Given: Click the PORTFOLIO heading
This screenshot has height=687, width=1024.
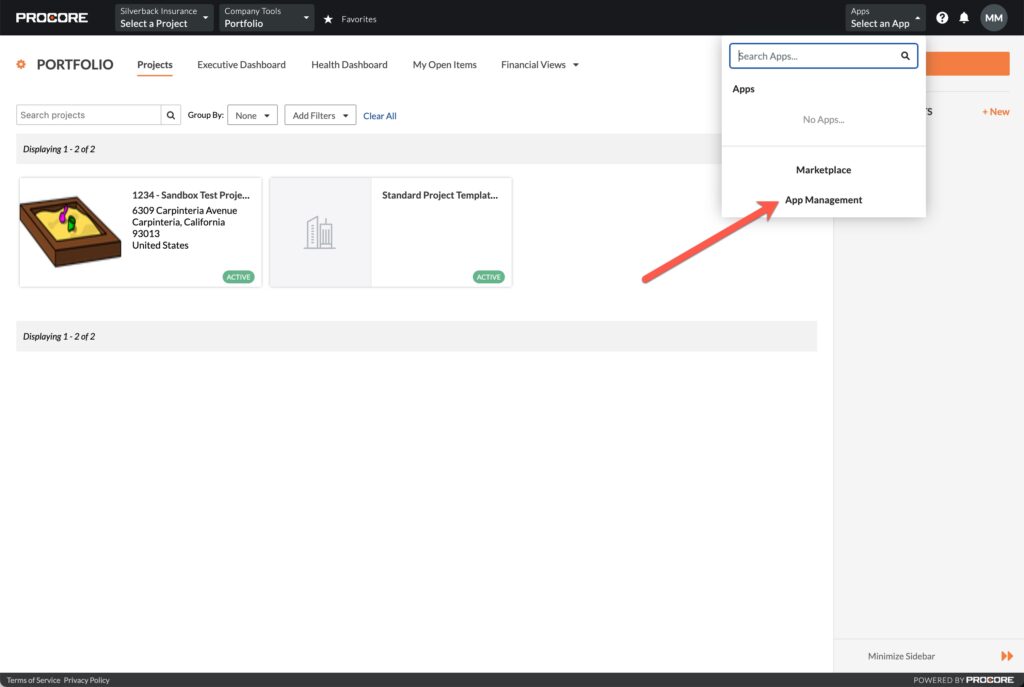Looking at the screenshot, I should point(75,65).
